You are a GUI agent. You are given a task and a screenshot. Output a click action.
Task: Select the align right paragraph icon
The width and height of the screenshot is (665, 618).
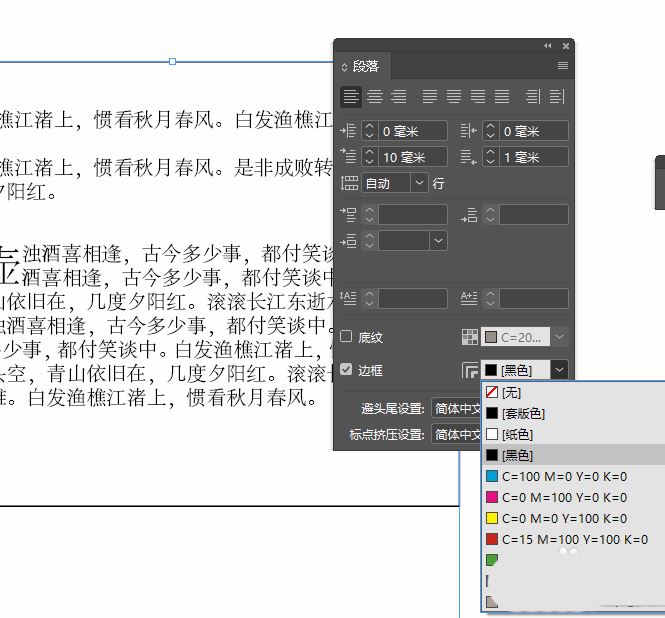(x=398, y=96)
